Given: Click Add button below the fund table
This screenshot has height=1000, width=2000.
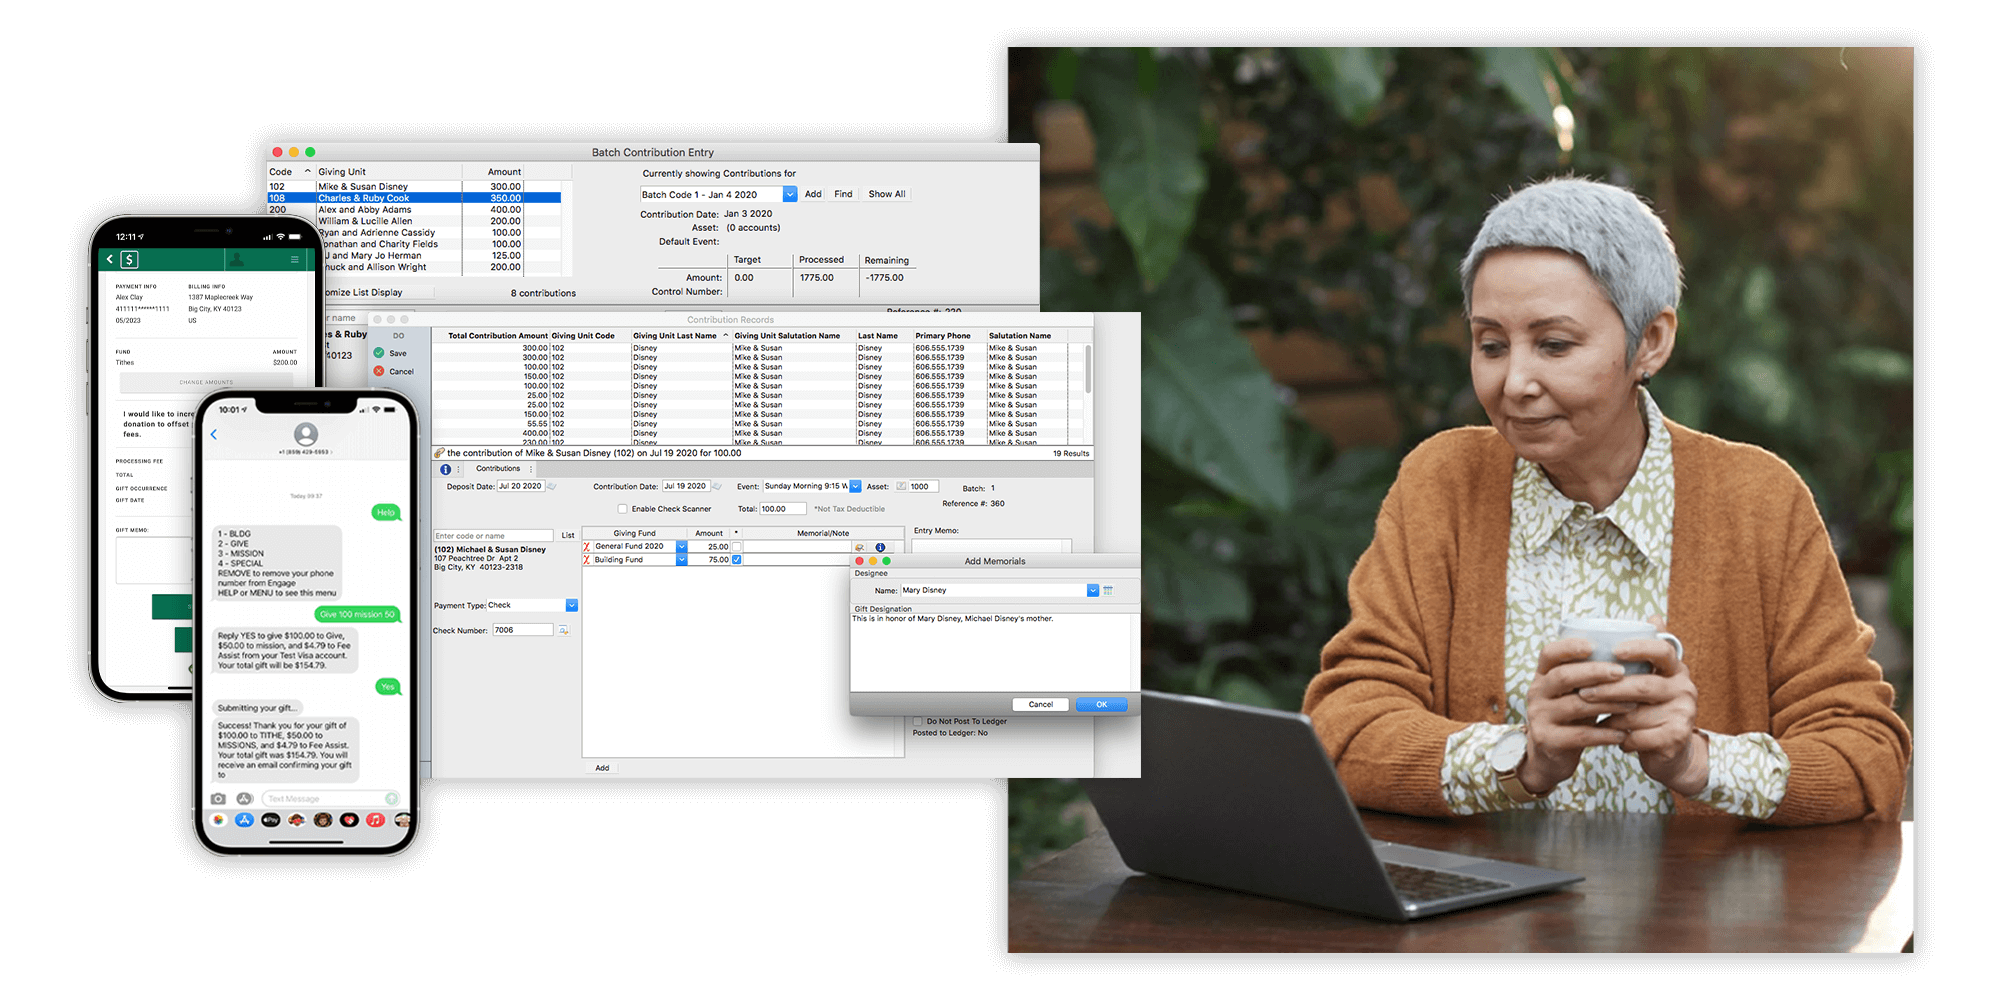Looking at the screenshot, I should [602, 768].
